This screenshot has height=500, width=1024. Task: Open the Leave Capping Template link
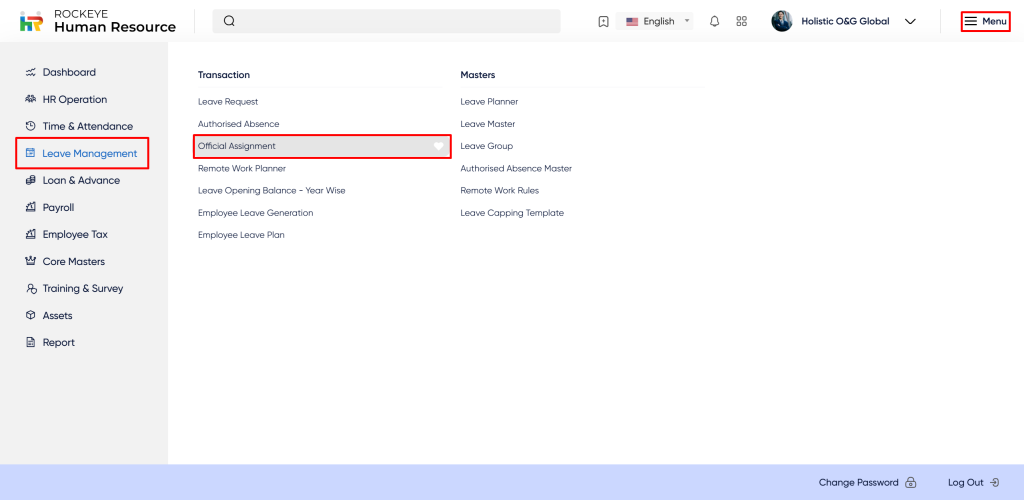(512, 213)
